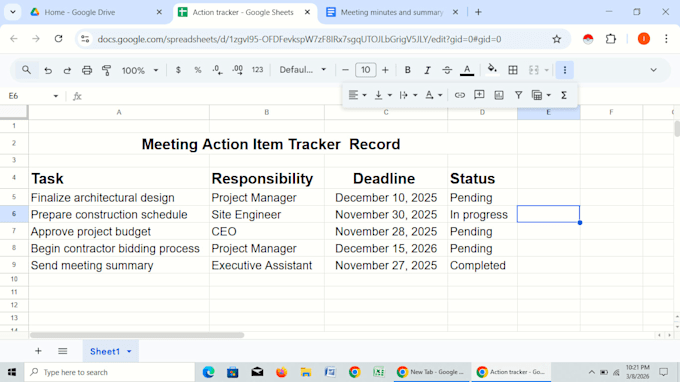The image size is (680, 382).
Task: Print the spreadsheet
Action: coord(87,70)
